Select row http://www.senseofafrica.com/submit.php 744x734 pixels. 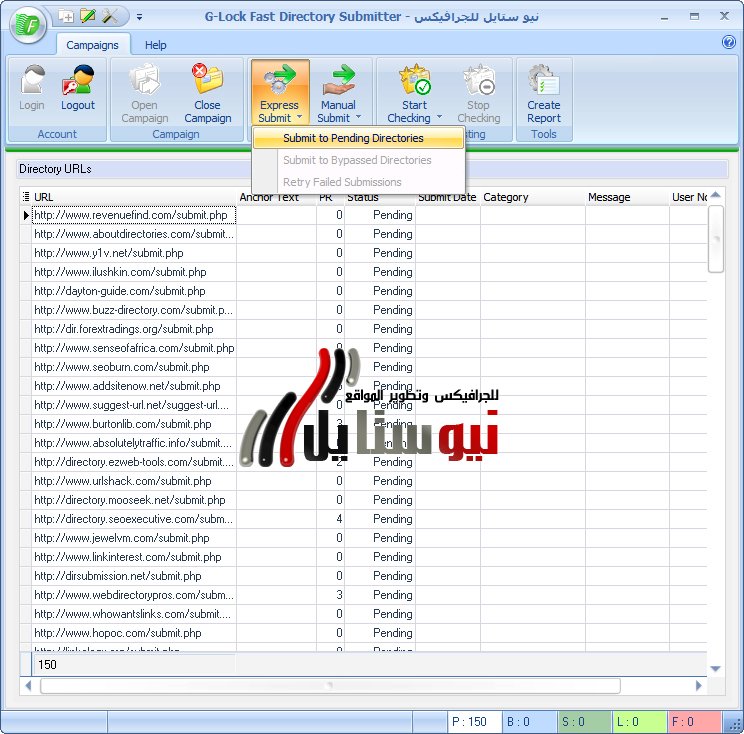(134, 348)
